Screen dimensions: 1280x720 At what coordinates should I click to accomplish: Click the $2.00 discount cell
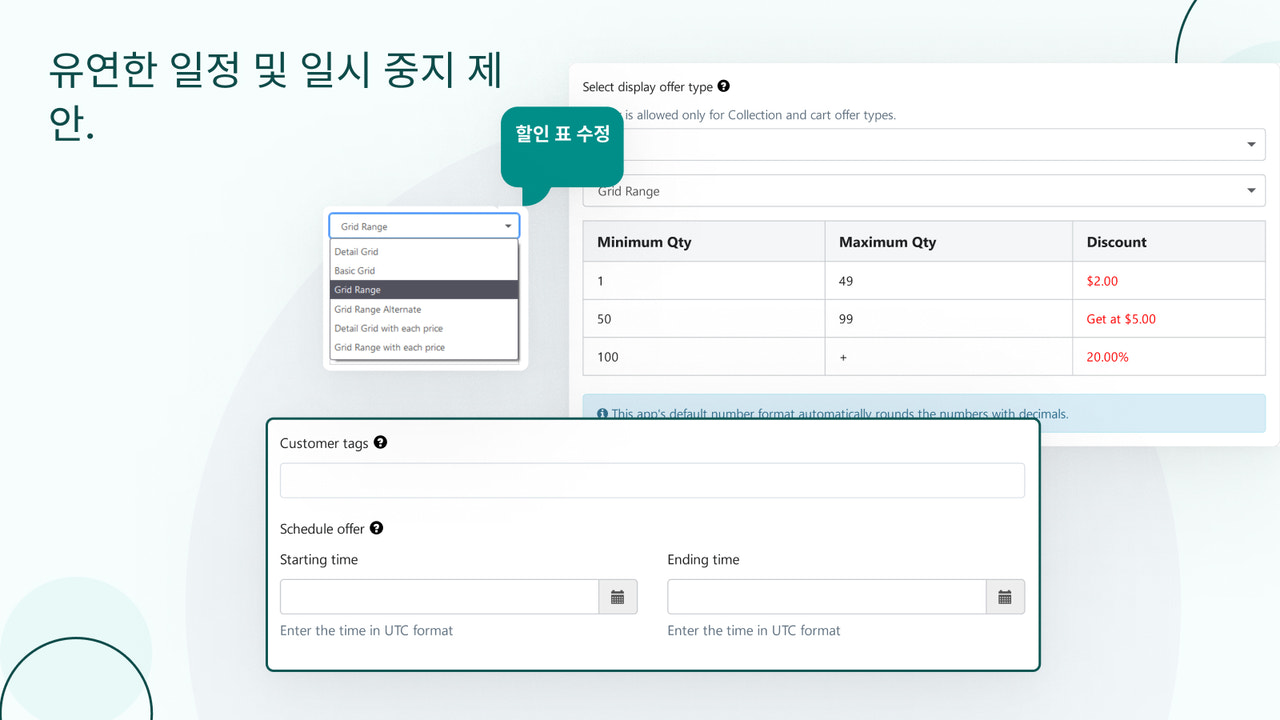[1169, 281]
